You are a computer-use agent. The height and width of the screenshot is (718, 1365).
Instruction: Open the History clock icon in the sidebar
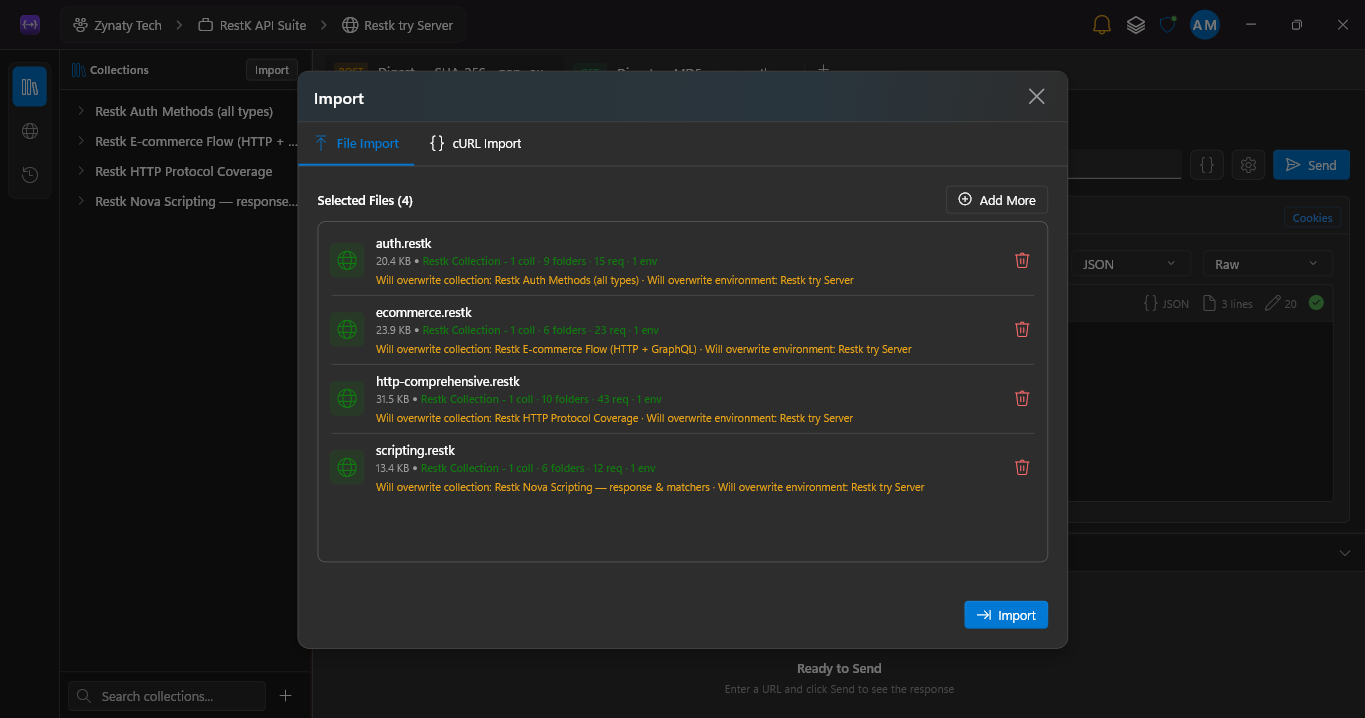(x=29, y=175)
